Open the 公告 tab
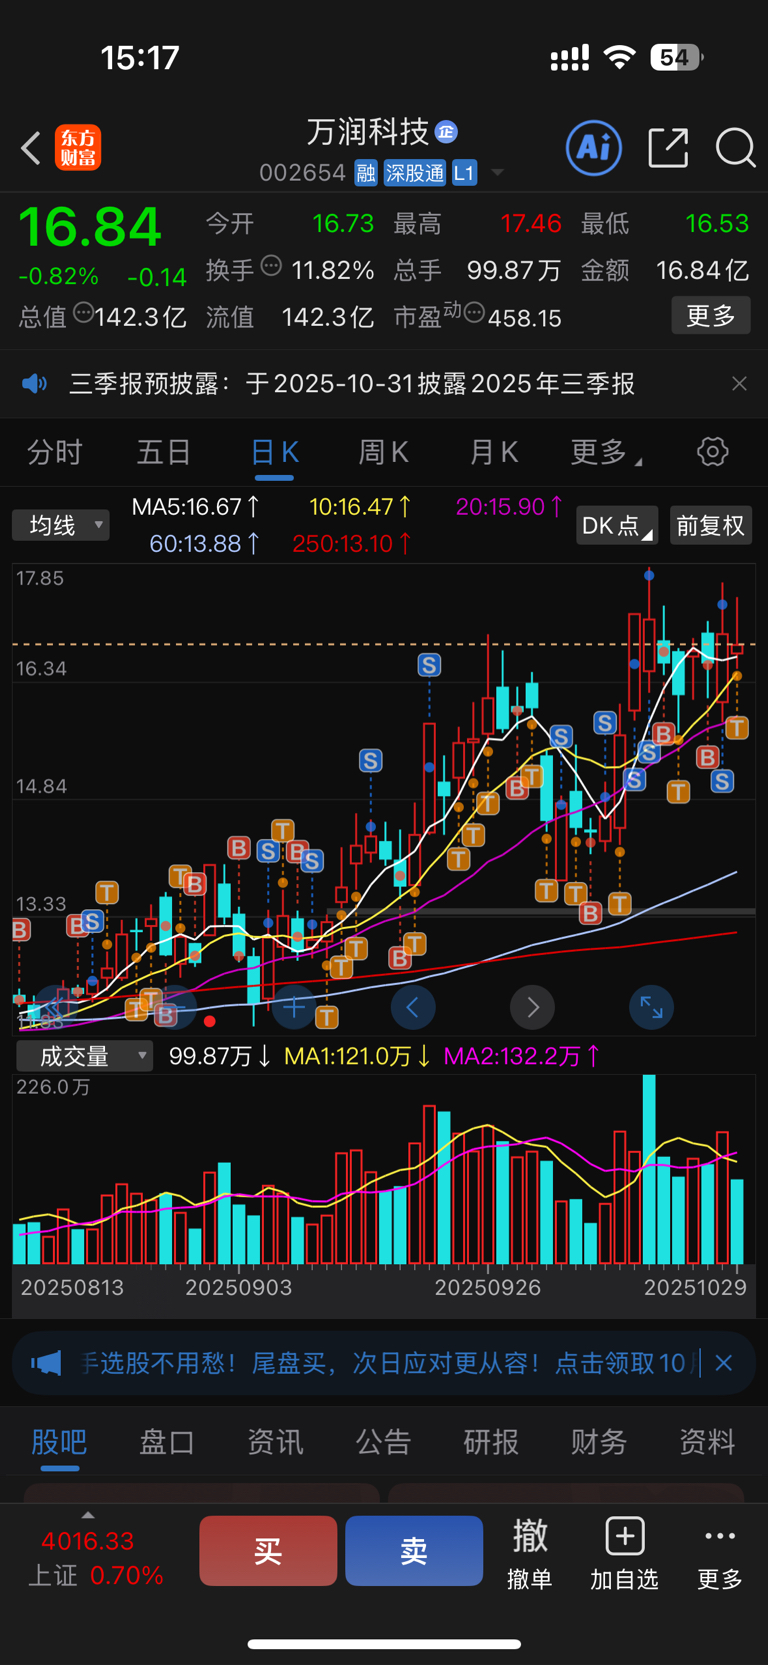Image resolution: width=769 pixels, height=1665 pixels. [x=383, y=1441]
